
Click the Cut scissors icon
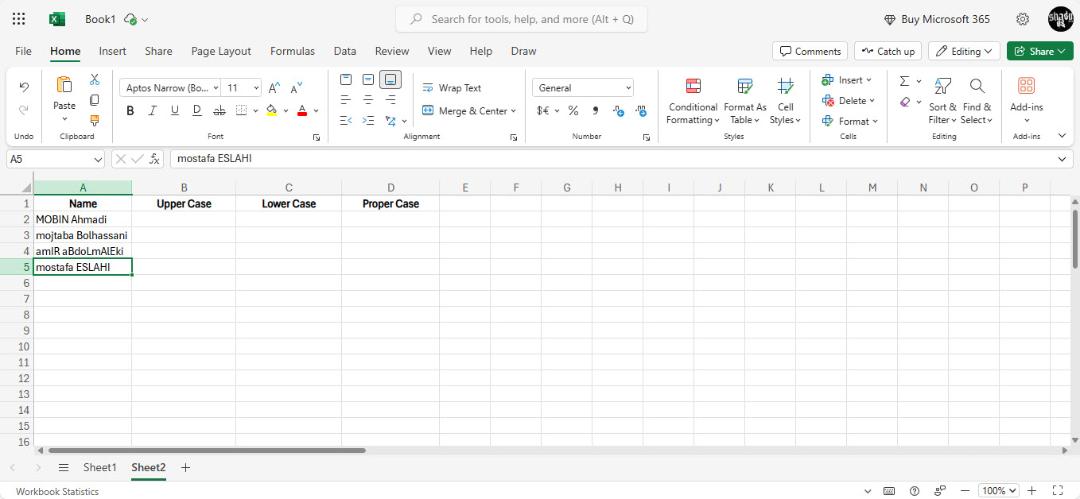[94, 80]
